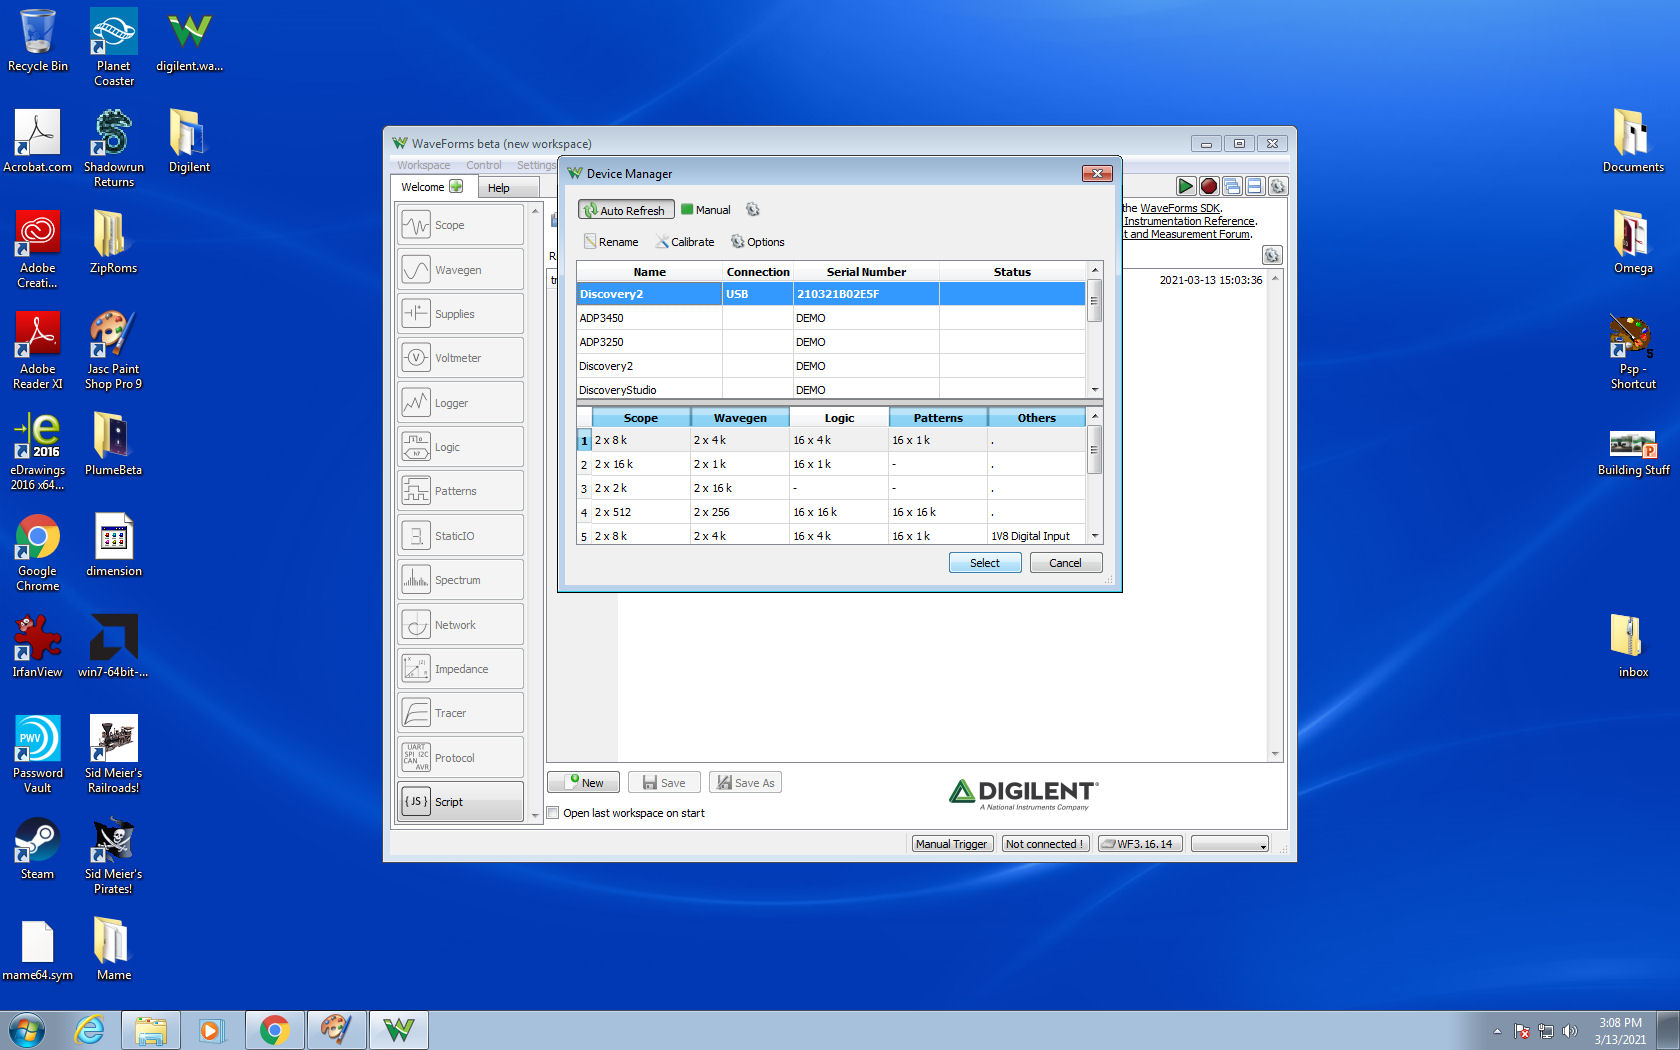Open the Manual Trigger dropdown

[x=951, y=844]
